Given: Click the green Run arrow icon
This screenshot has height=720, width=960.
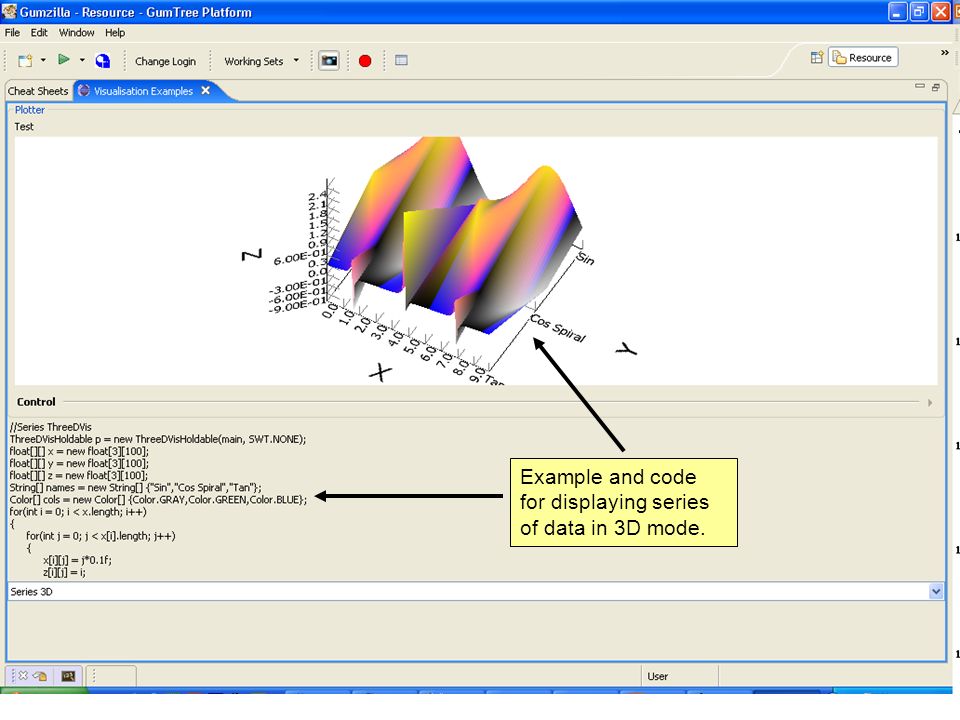Looking at the screenshot, I should 63,59.
